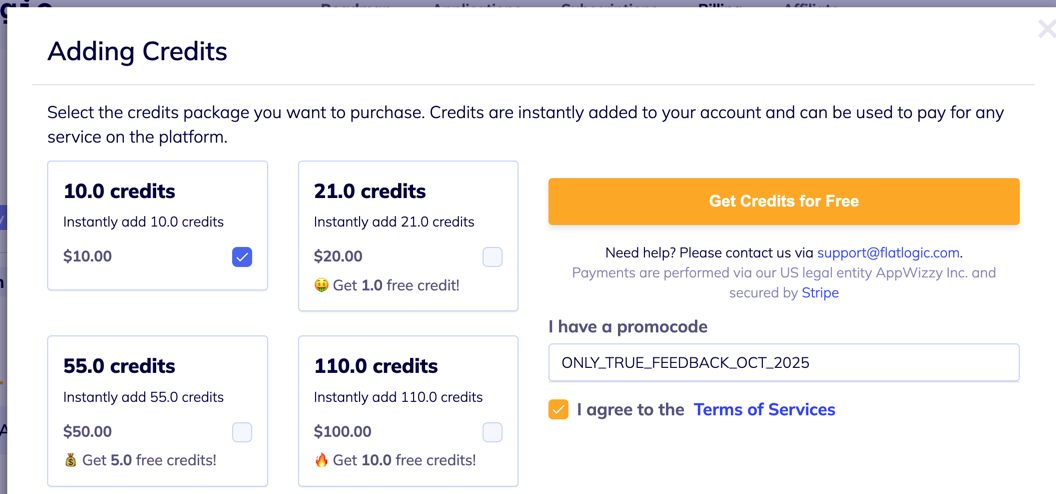Click the 110.0 credits card heading
The width and height of the screenshot is (1056, 494).
click(376, 366)
